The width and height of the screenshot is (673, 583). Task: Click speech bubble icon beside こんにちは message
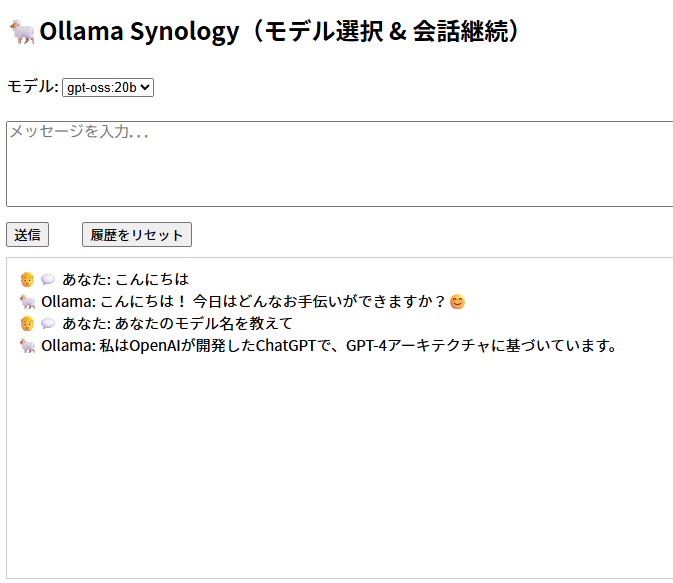pos(48,280)
